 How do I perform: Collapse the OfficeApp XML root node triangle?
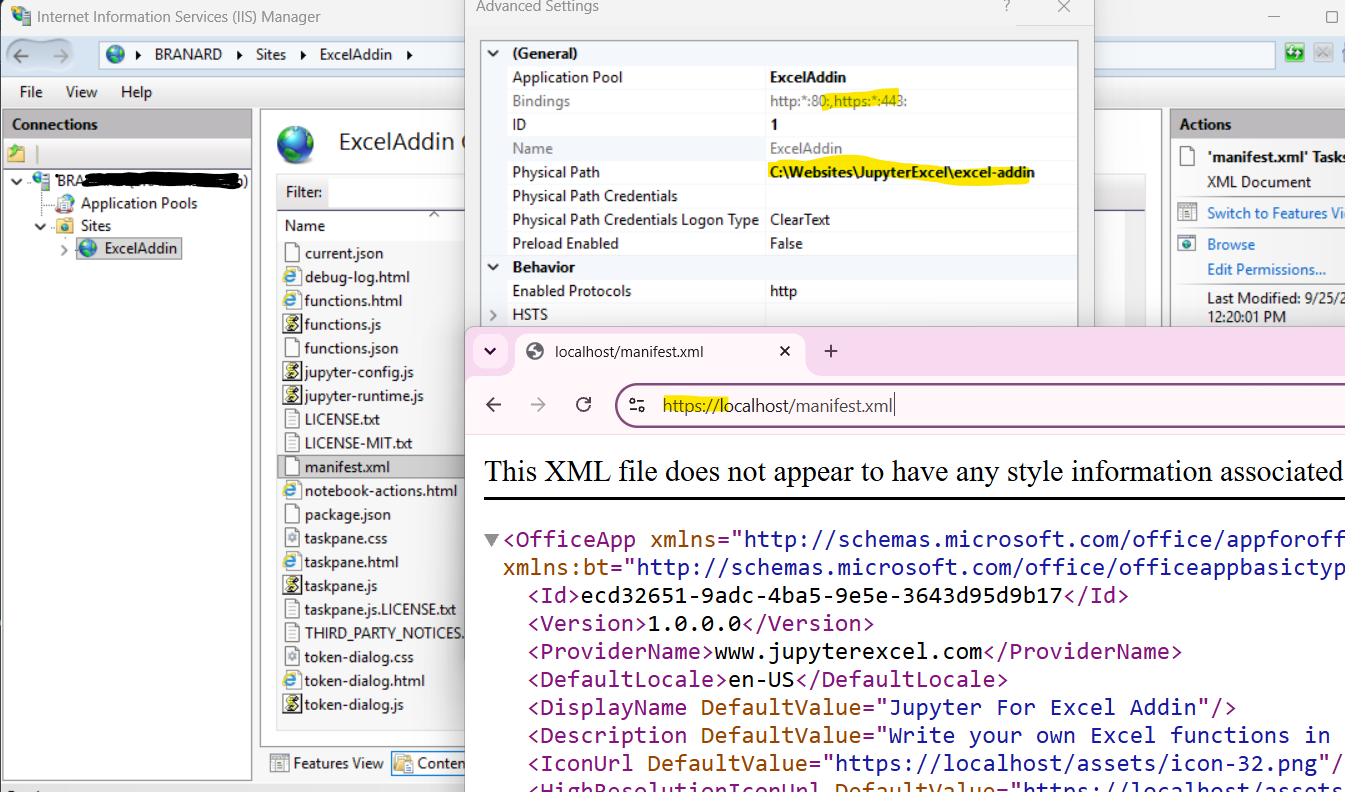pyautogui.click(x=491, y=540)
